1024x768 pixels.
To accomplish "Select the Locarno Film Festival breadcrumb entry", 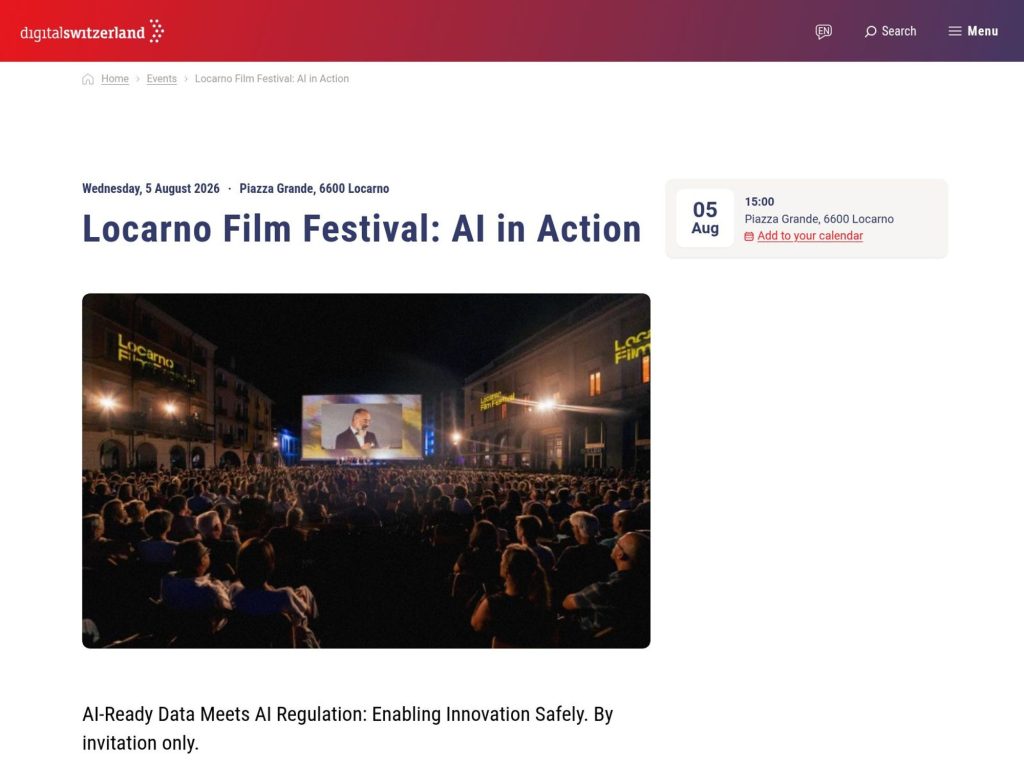I will click(x=273, y=78).
